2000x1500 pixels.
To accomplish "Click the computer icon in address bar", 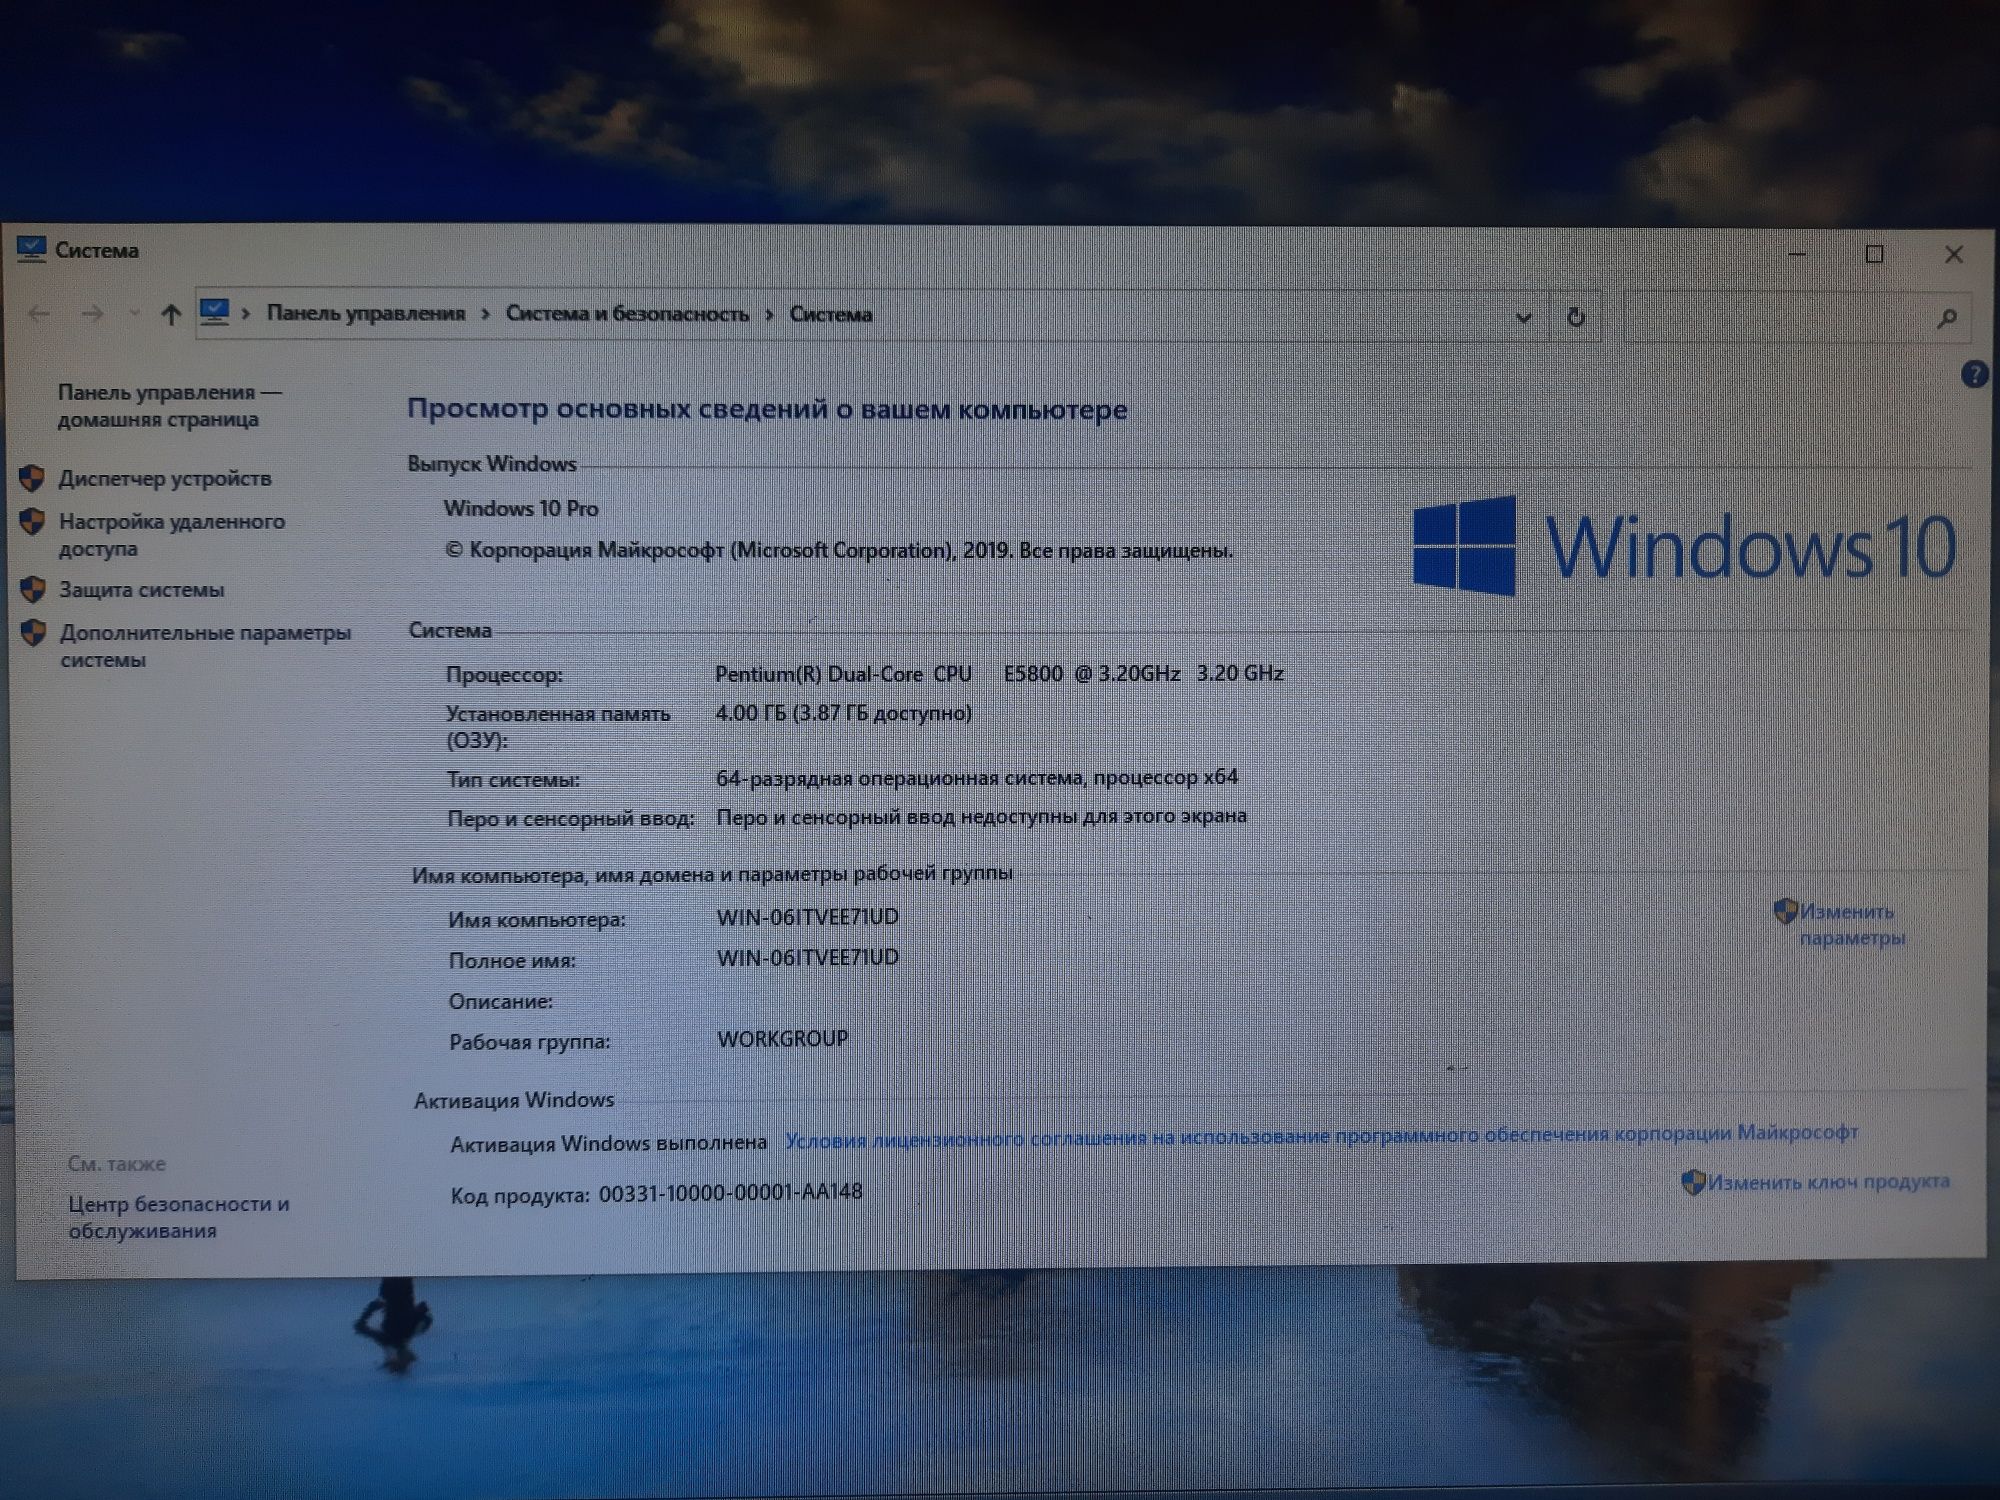I will 214,313.
